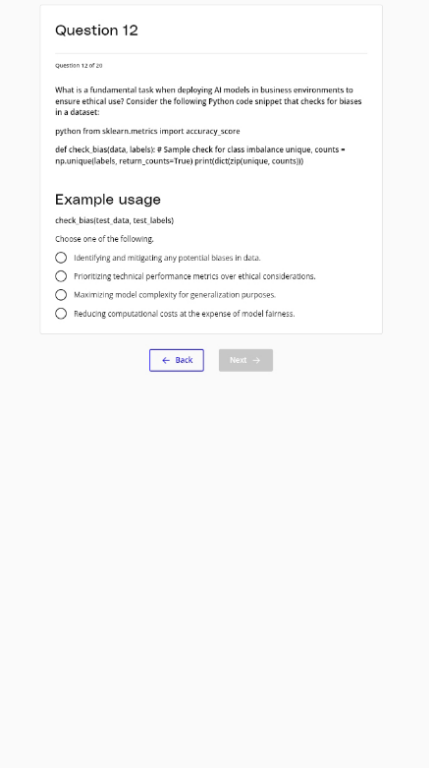Click the 'Question 12 of 20' progress label
This screenshot has width=429, height=768.
78,66
